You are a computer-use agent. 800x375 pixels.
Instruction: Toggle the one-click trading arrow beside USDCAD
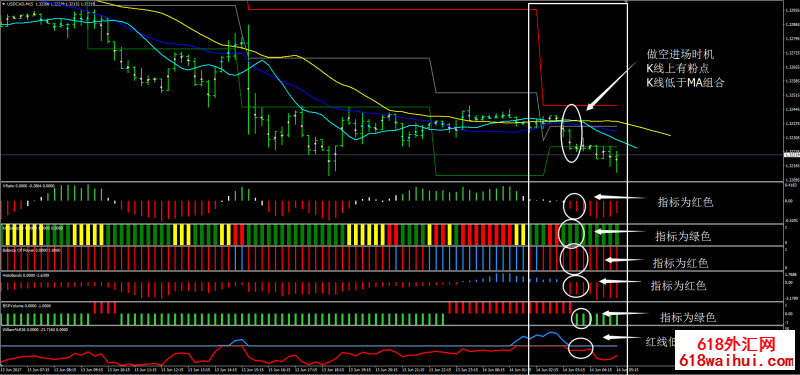(x=3, y=5)
